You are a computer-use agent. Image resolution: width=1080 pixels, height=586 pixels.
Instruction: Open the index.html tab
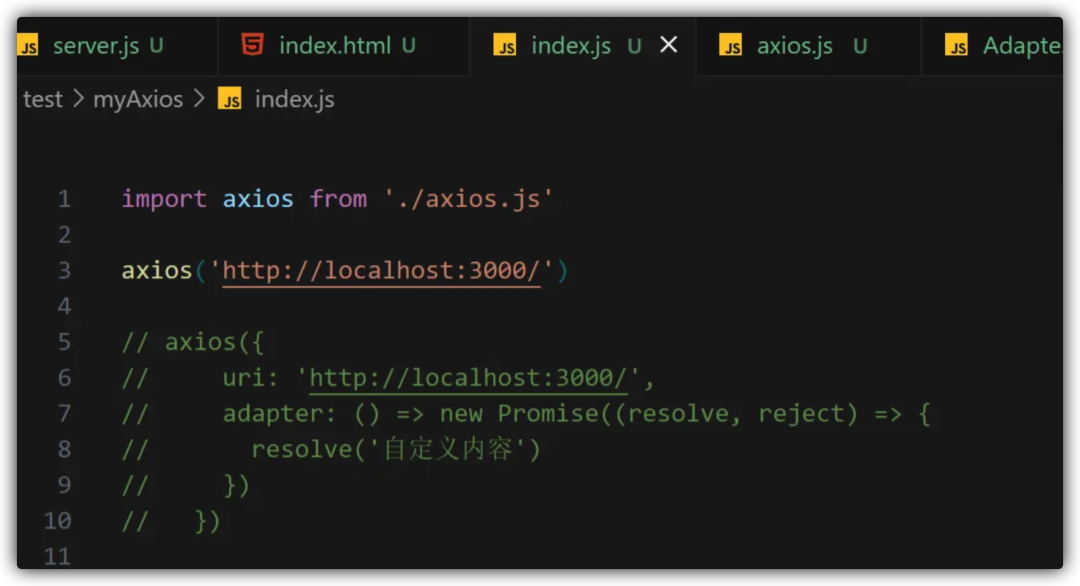[x=334, y=46]
